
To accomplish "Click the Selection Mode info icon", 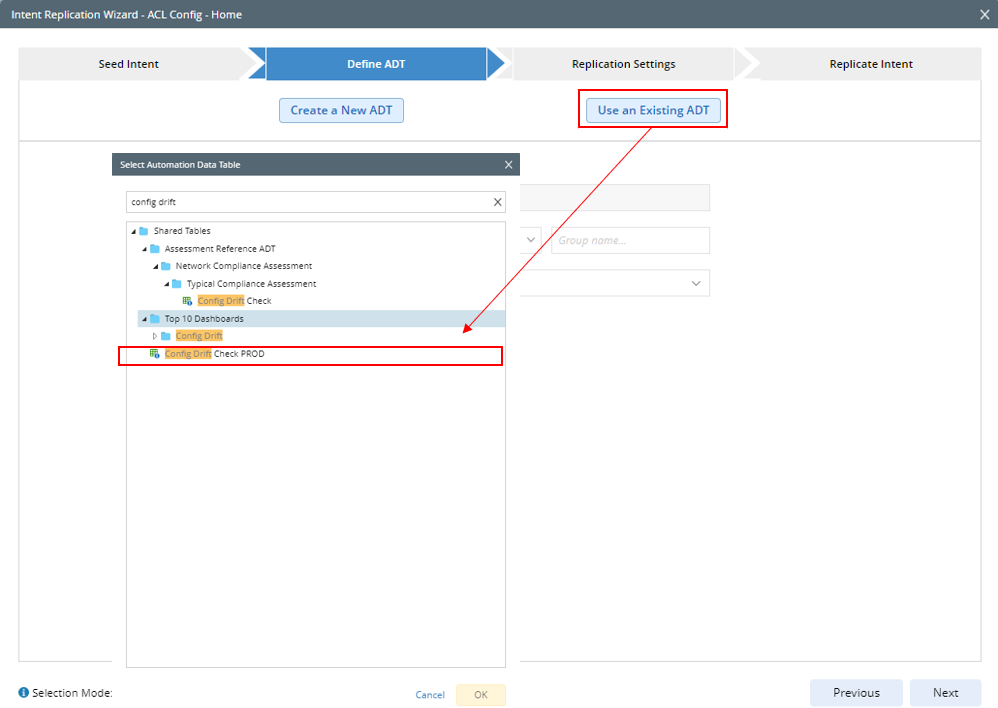I will point(24,693).
